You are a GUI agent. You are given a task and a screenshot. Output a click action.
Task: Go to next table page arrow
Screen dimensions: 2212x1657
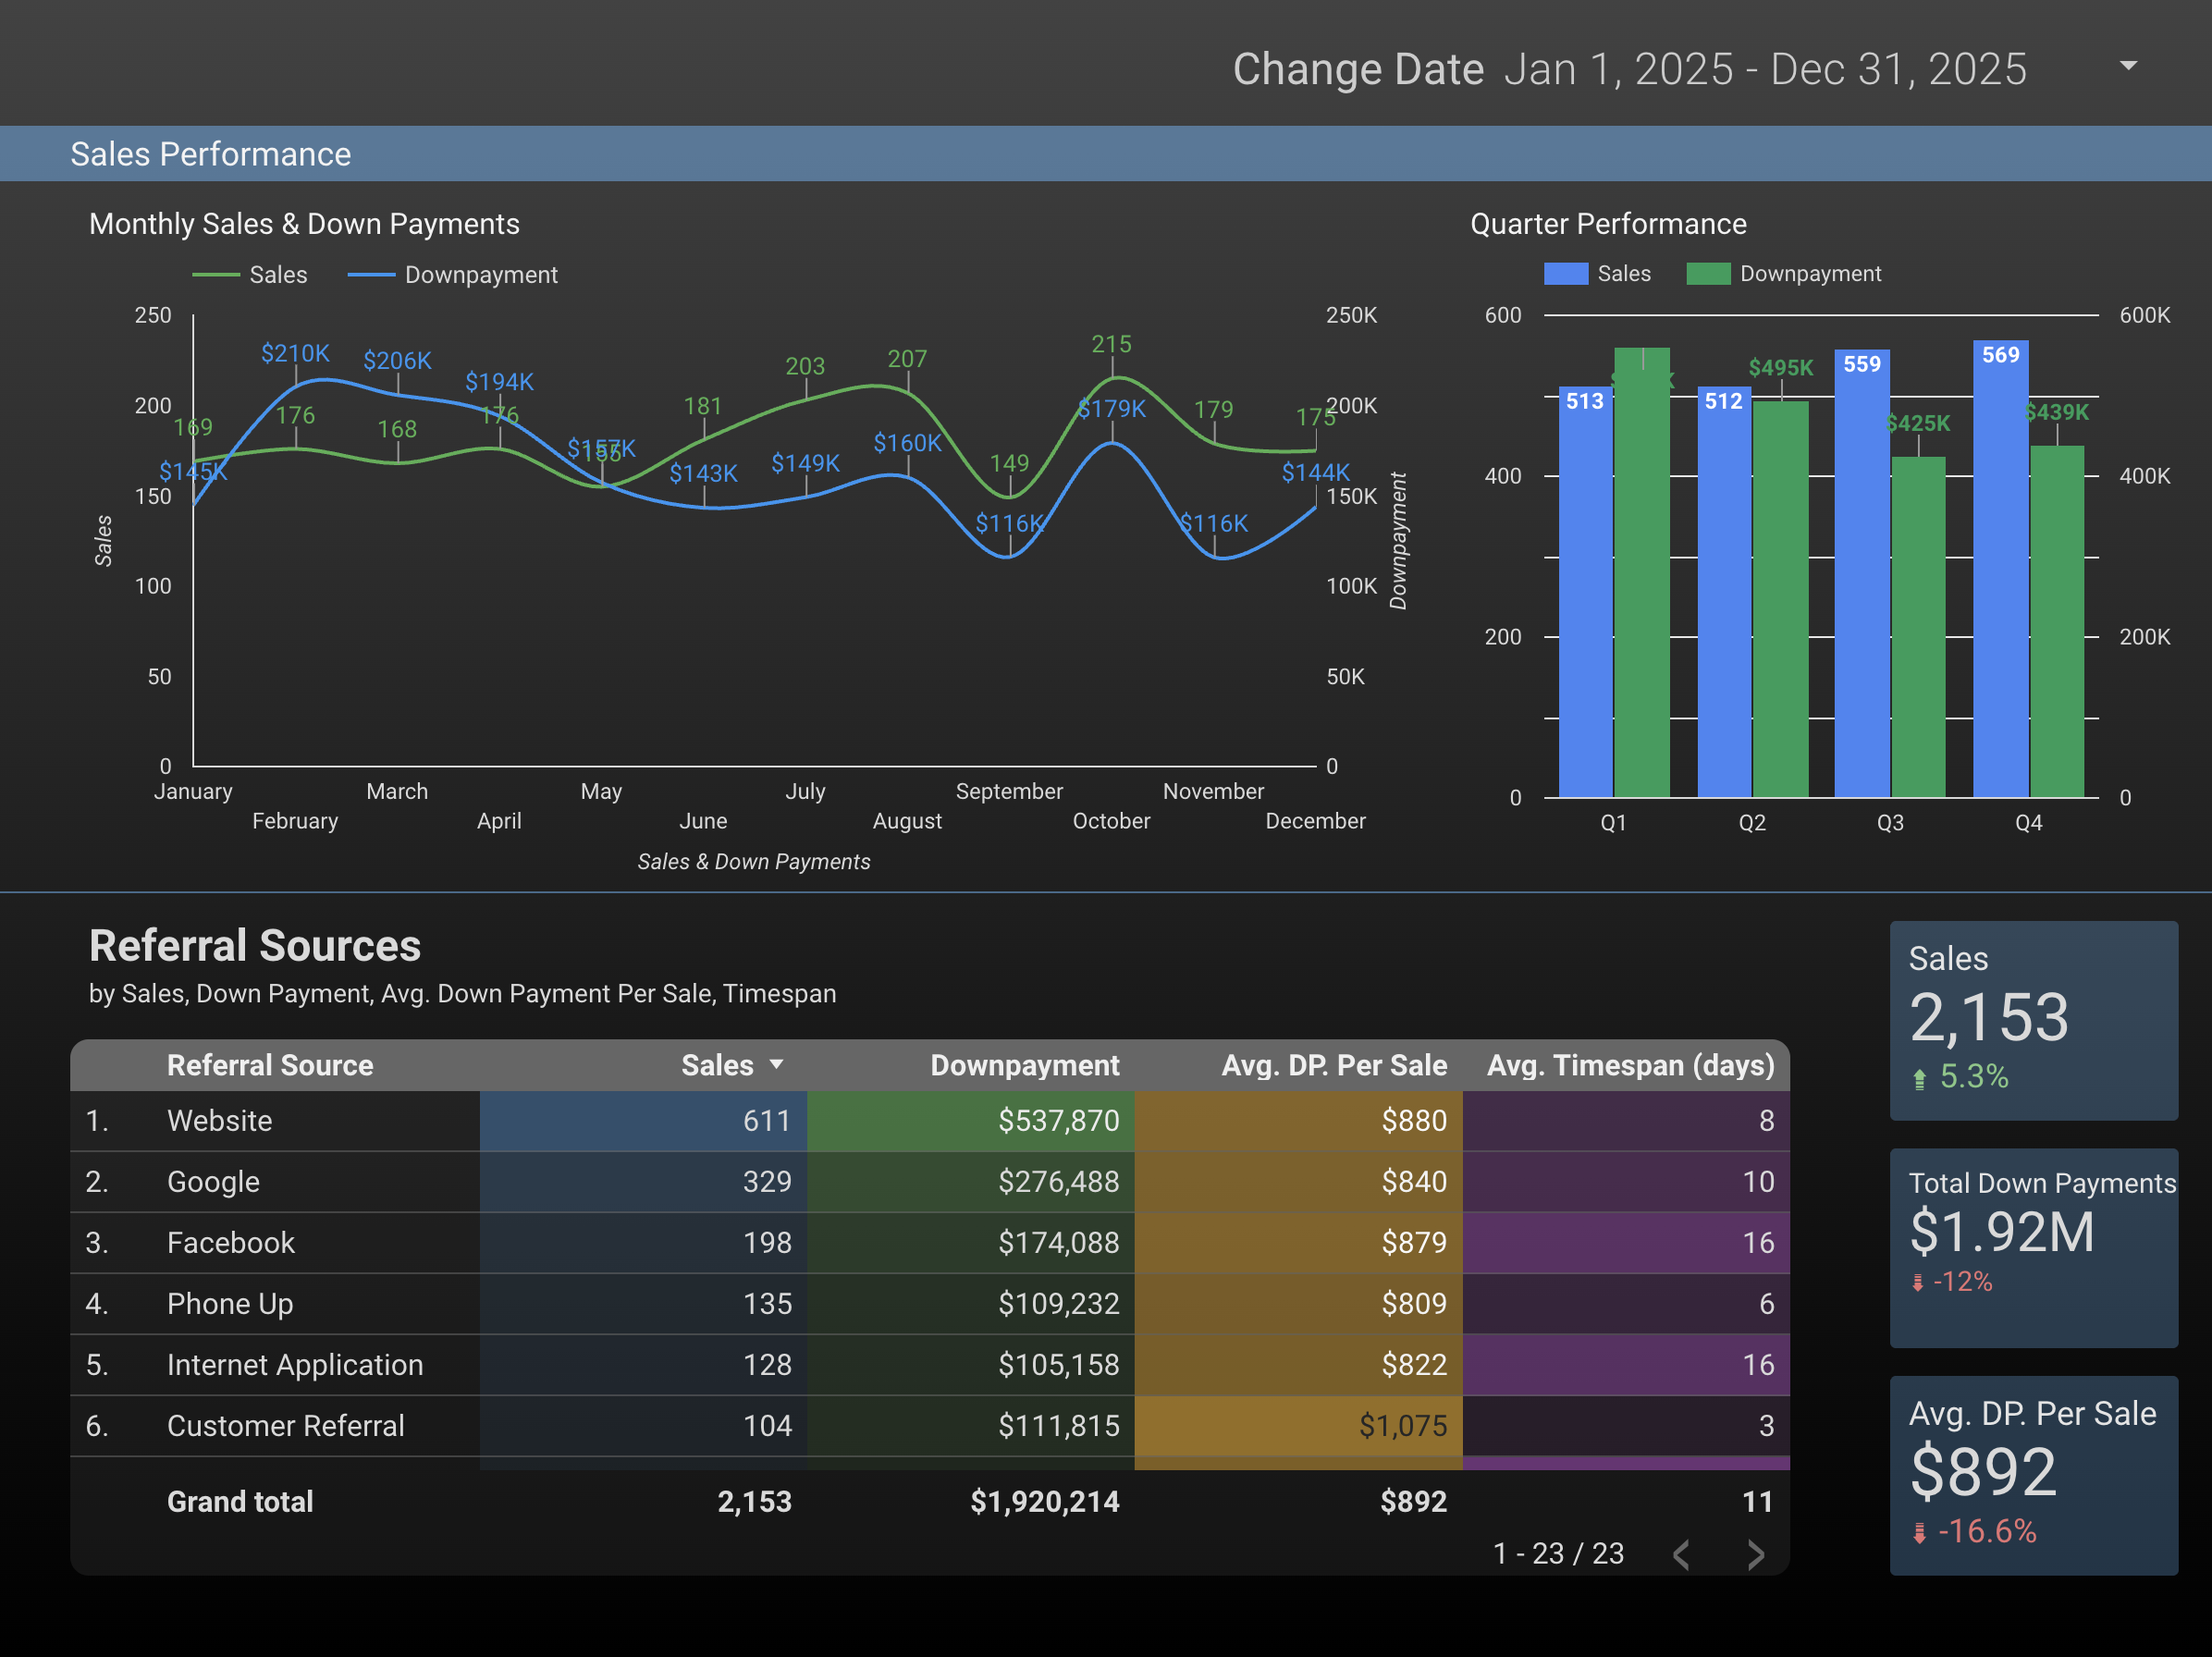tap(1755, 1554)
